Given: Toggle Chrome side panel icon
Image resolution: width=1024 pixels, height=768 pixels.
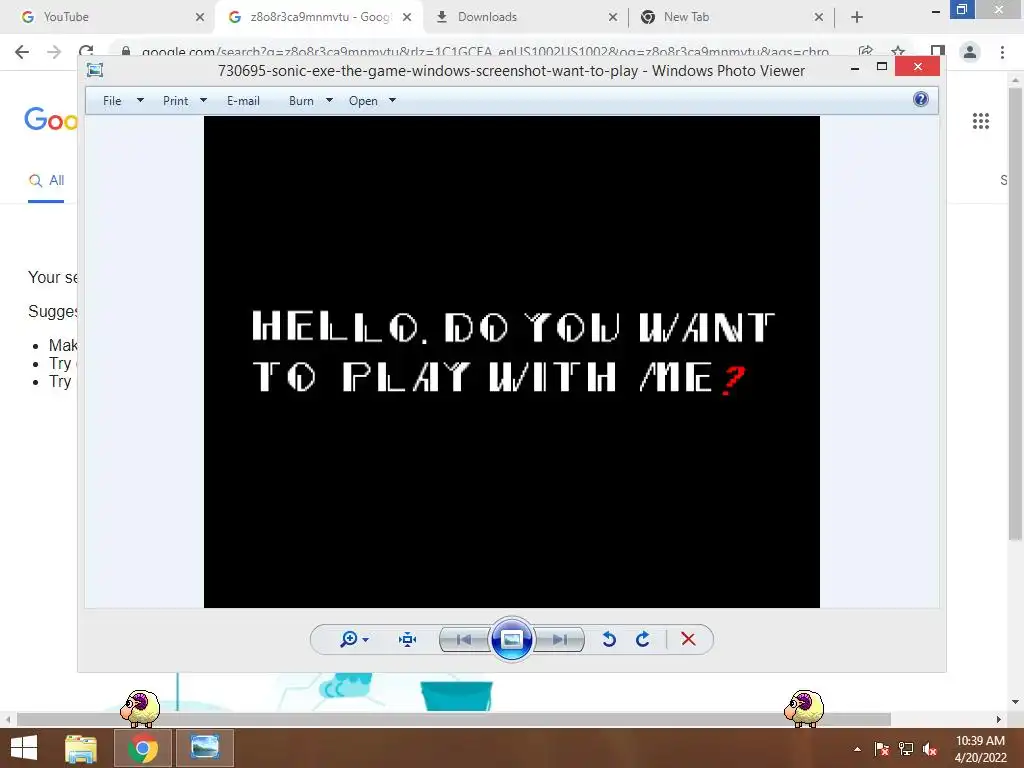Looking at the screenshot, I should (938, 51).
